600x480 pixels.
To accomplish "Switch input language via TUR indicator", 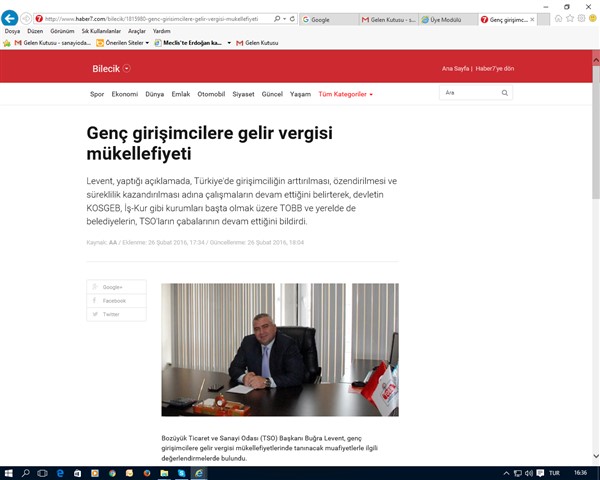I will pos(554,473).
